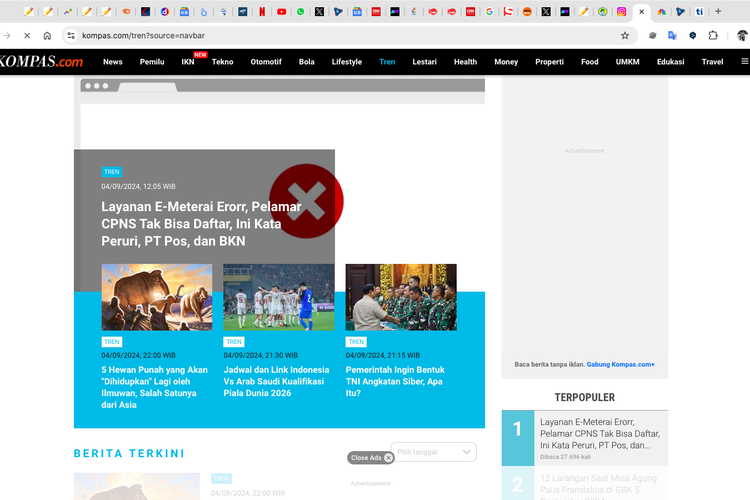Open a new tab with plus icon
The width and height of the screenshot is (750, 500).
point(718,12)
